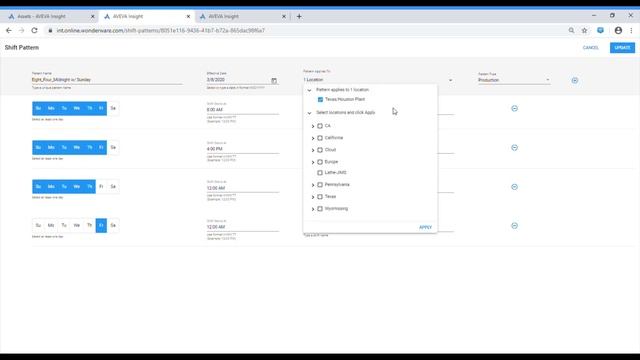View site security lock info
The image size is (640, 360).
pos(50,31)
